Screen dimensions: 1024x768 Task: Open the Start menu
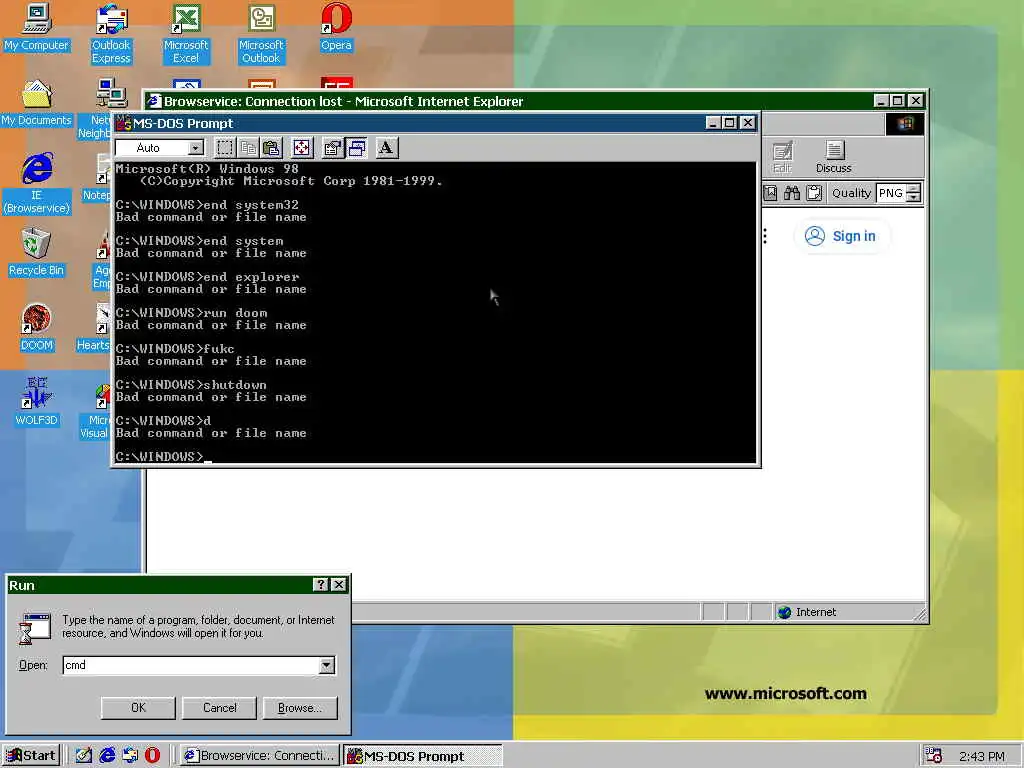31,756
